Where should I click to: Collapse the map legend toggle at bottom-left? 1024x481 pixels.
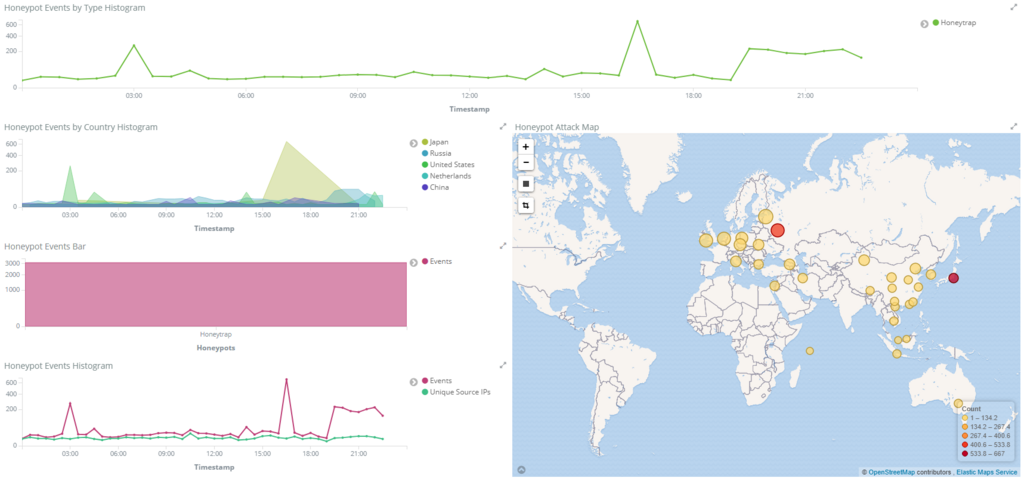click(x=521, y=469)
